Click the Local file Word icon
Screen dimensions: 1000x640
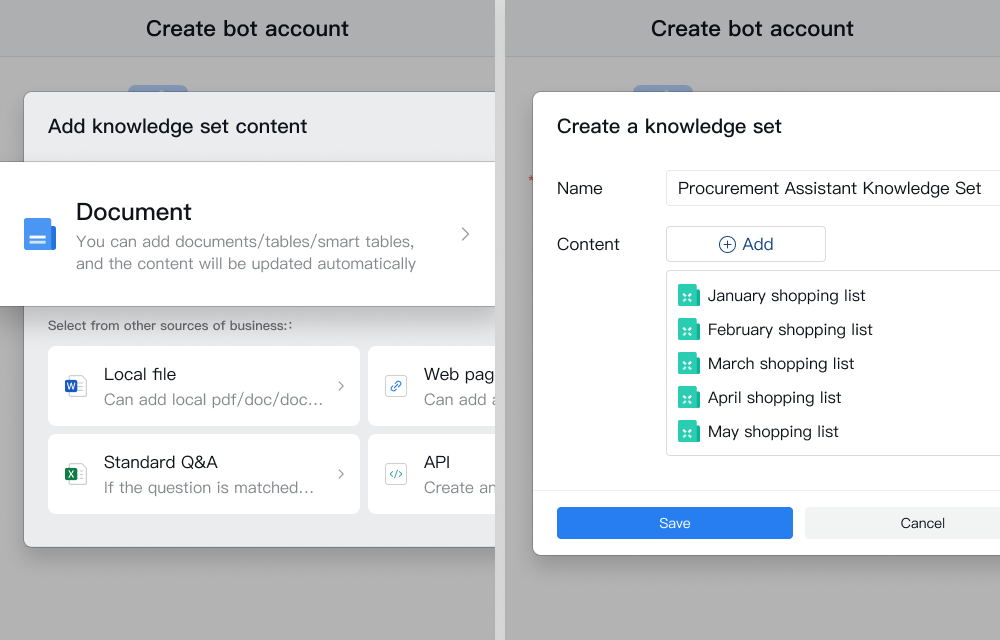76,386
